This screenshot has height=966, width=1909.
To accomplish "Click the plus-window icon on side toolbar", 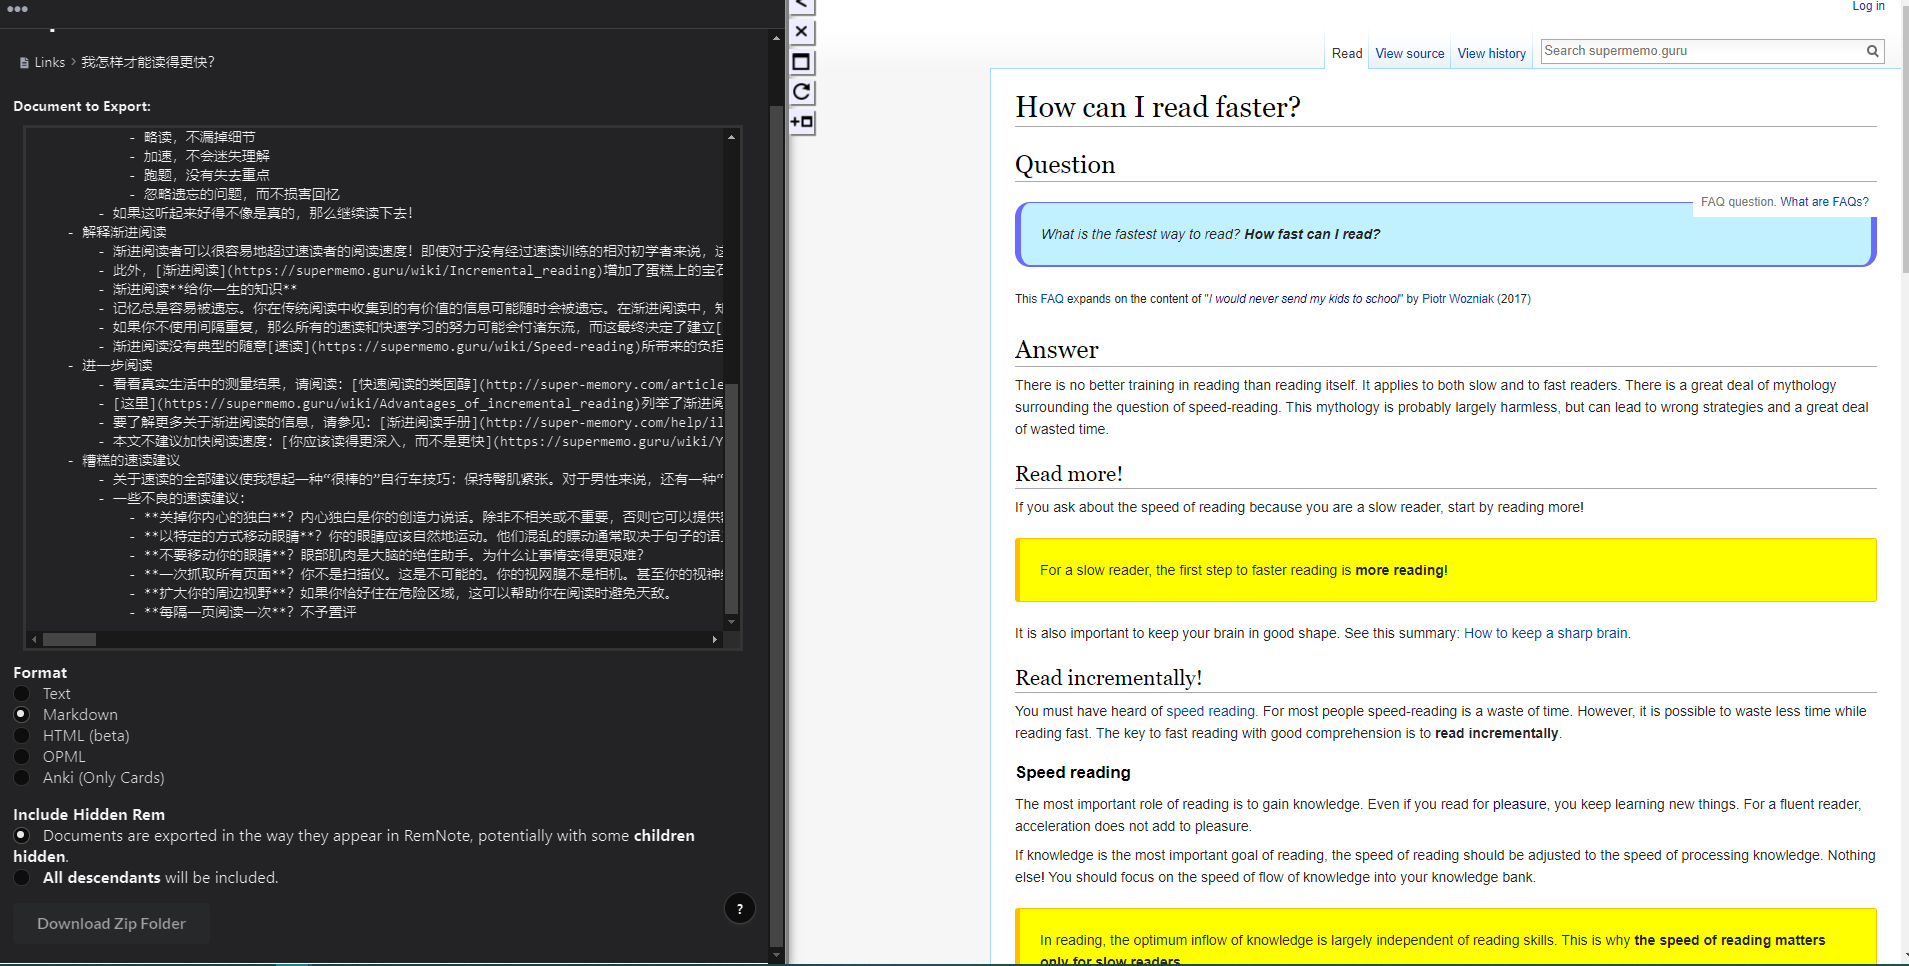I will [x=802, y=122].
